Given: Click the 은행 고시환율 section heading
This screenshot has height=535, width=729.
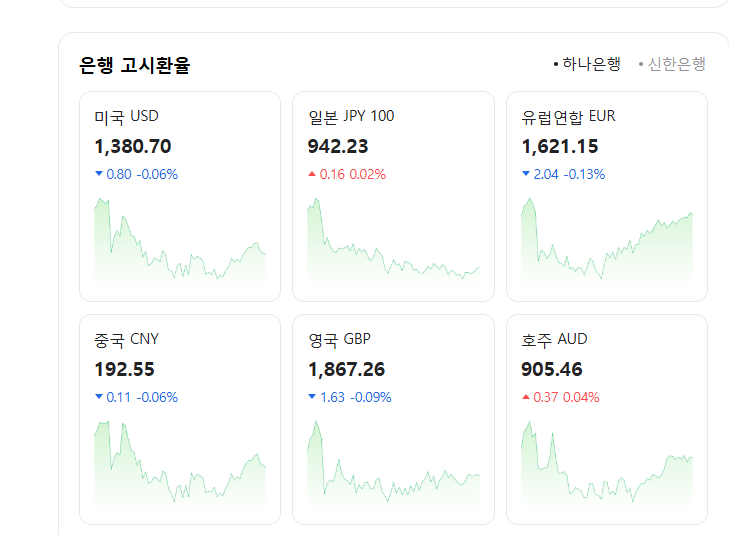Looking at the screenshot, I should pyautogui.click(x=135, y=66).
